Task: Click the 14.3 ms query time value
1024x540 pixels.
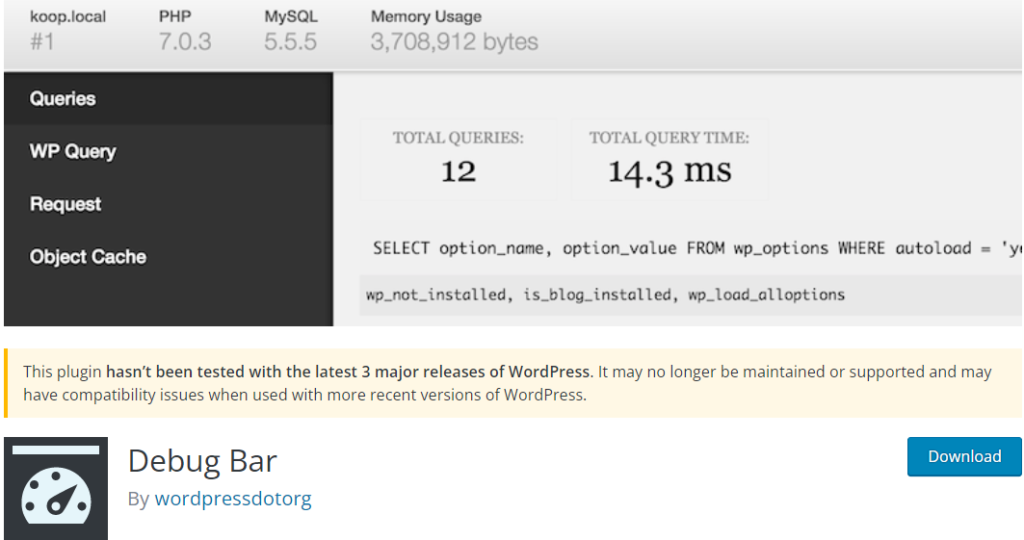Action: (669, 171)
